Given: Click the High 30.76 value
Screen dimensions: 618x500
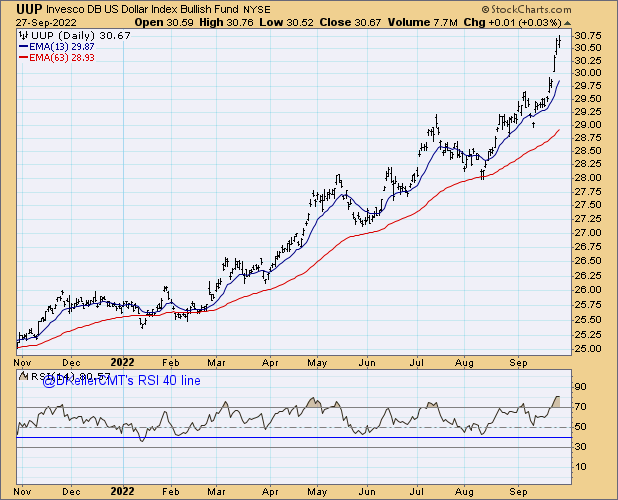Looking at the screenshot, I should click(x=226, y=22).
